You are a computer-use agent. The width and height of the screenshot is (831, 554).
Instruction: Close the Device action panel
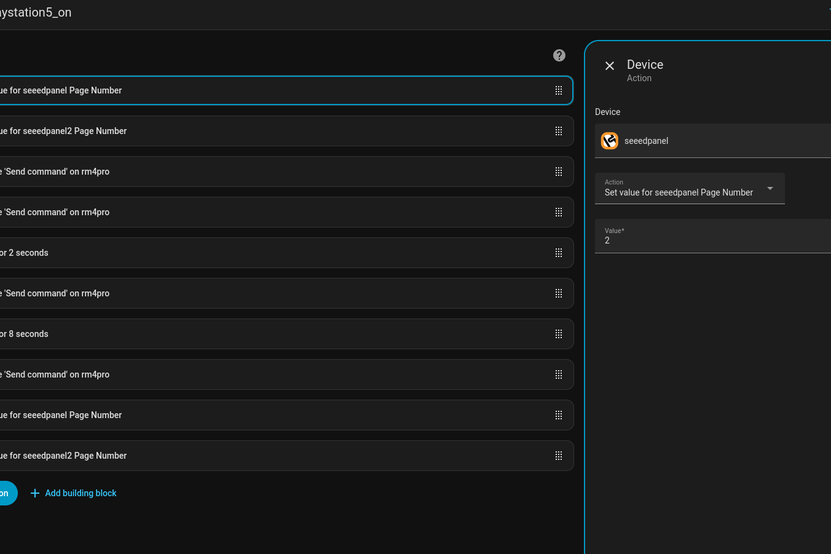click(610, 66)
